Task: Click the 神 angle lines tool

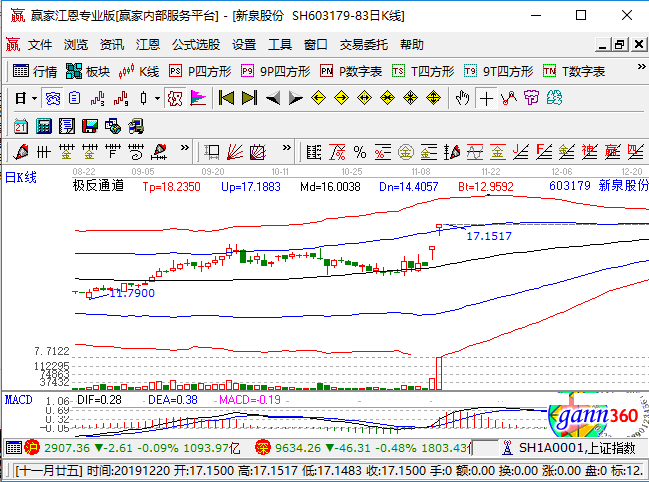Action: coord(589,152)
